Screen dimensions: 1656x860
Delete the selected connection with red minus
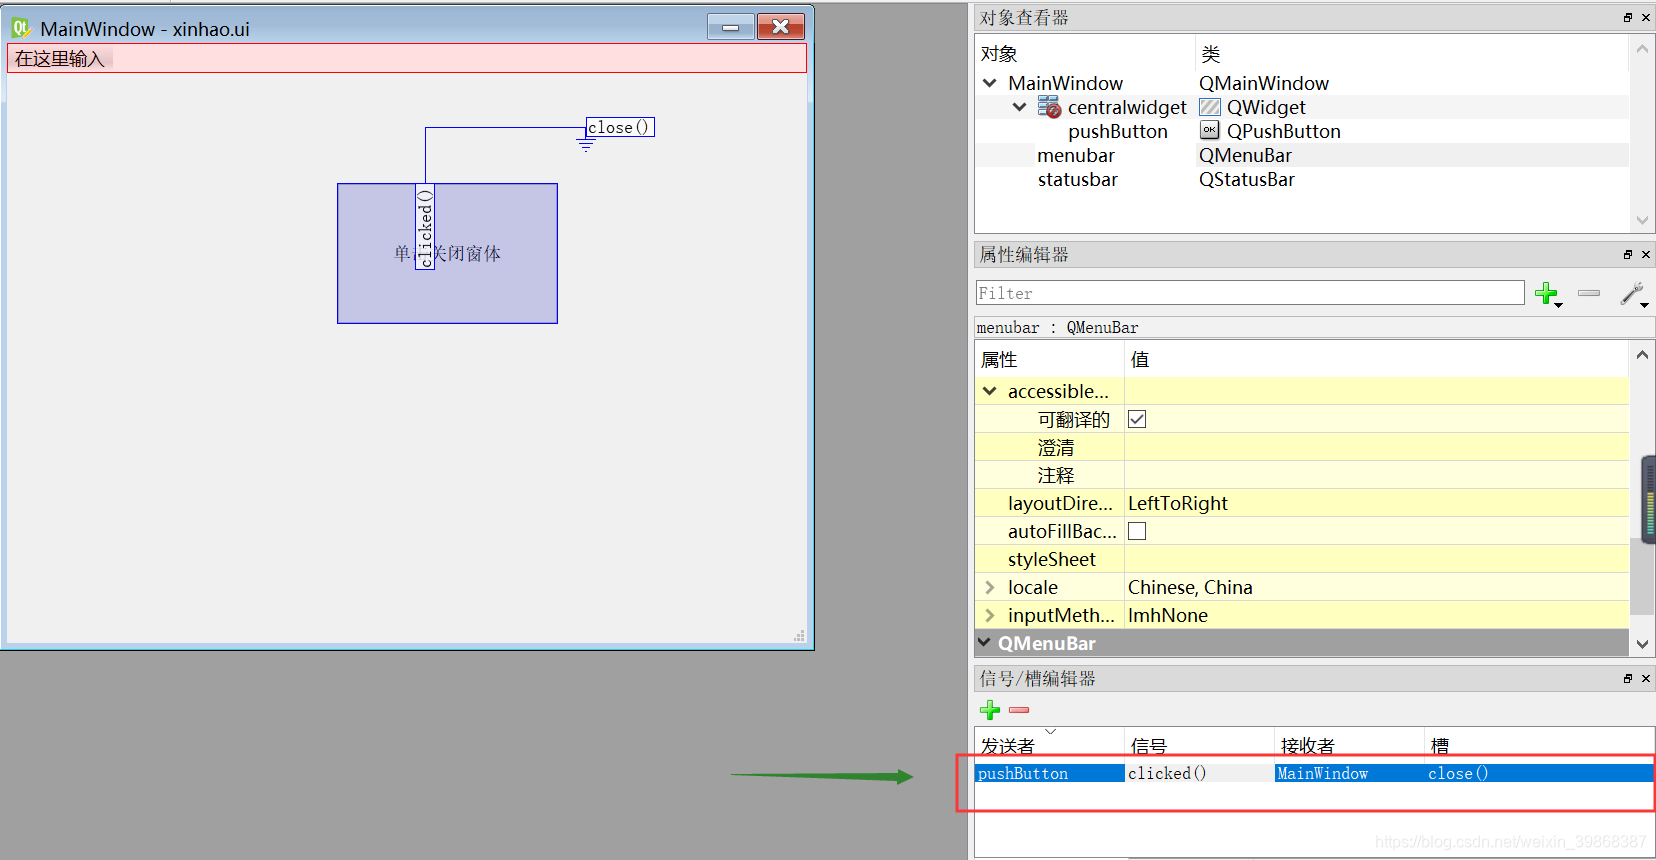1019,710
